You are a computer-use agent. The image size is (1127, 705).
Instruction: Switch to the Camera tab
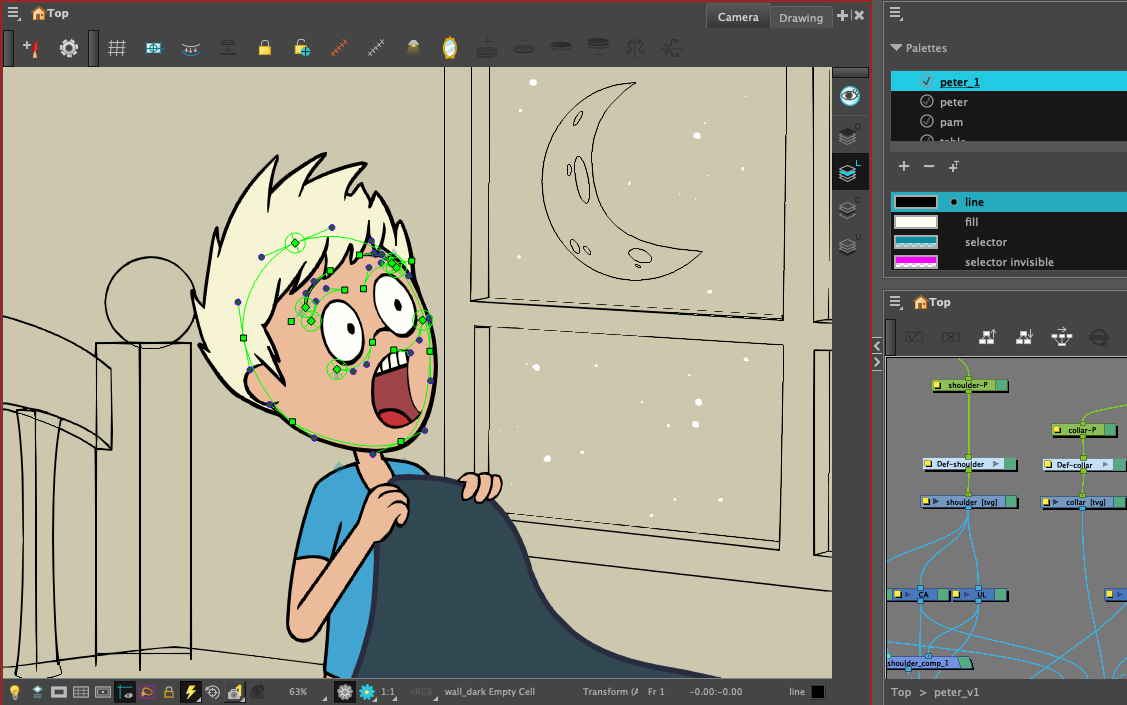coord(738,16)
